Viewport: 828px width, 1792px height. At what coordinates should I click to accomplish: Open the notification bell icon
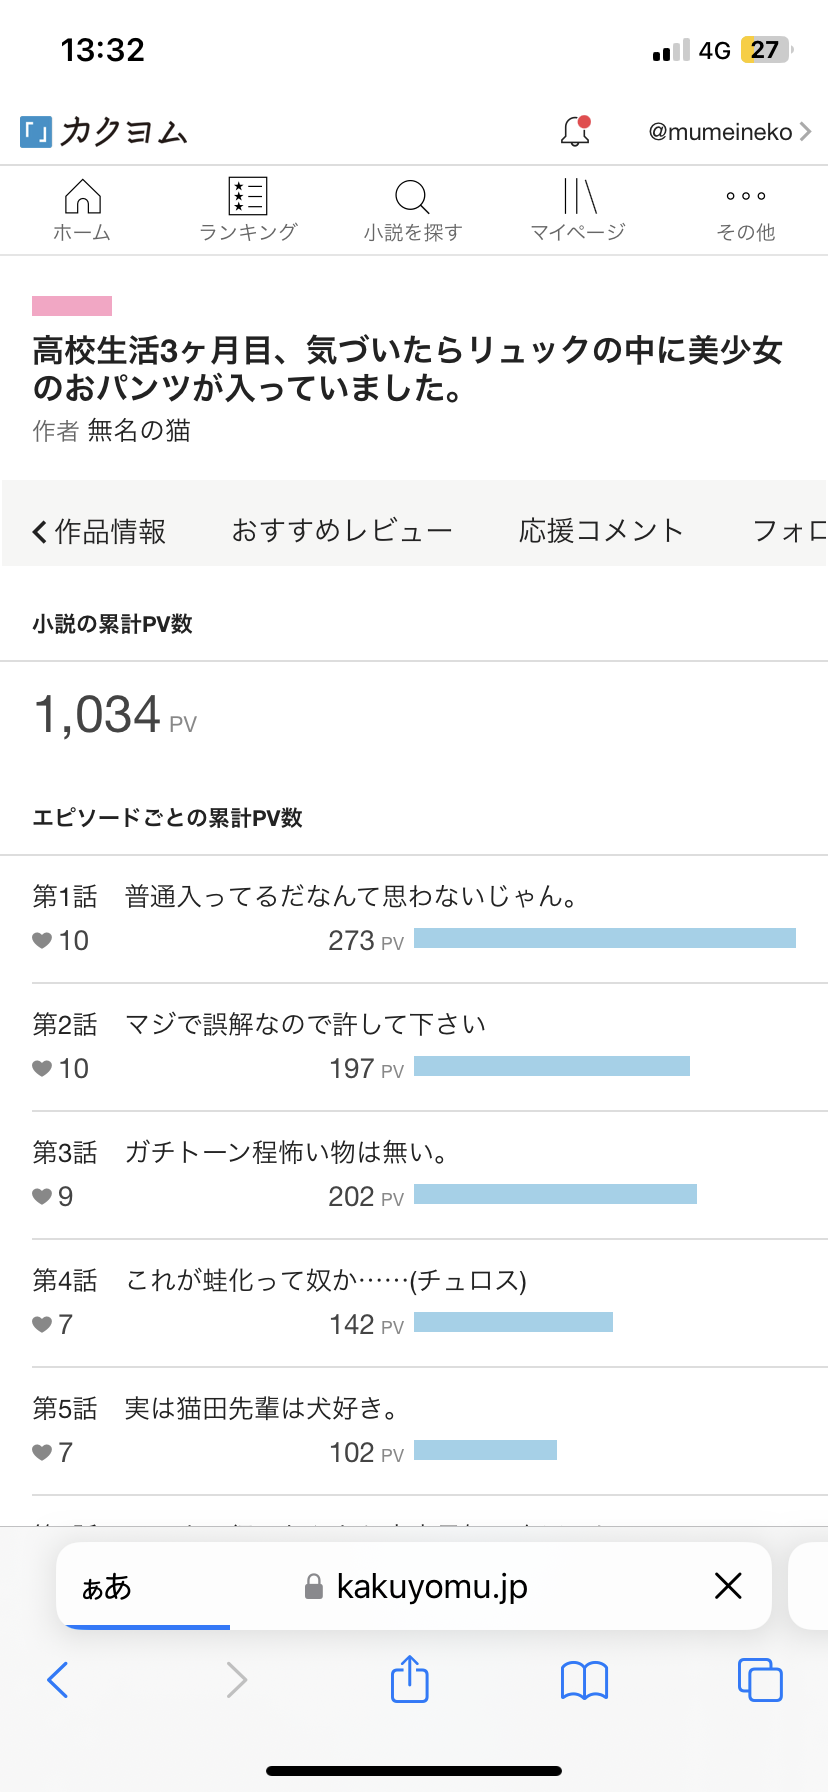tap(575, 131)
